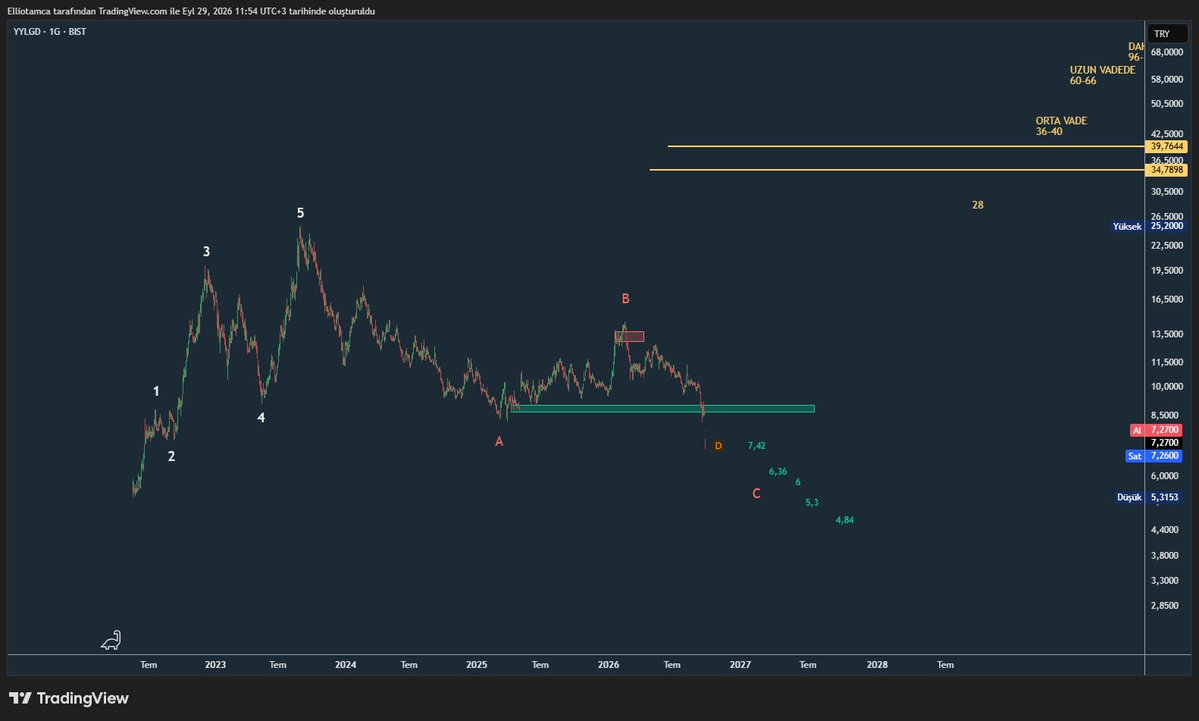Click the Elliotamca TradingView.com header caption
The image size is (1199, 721).
coord(191,11)
